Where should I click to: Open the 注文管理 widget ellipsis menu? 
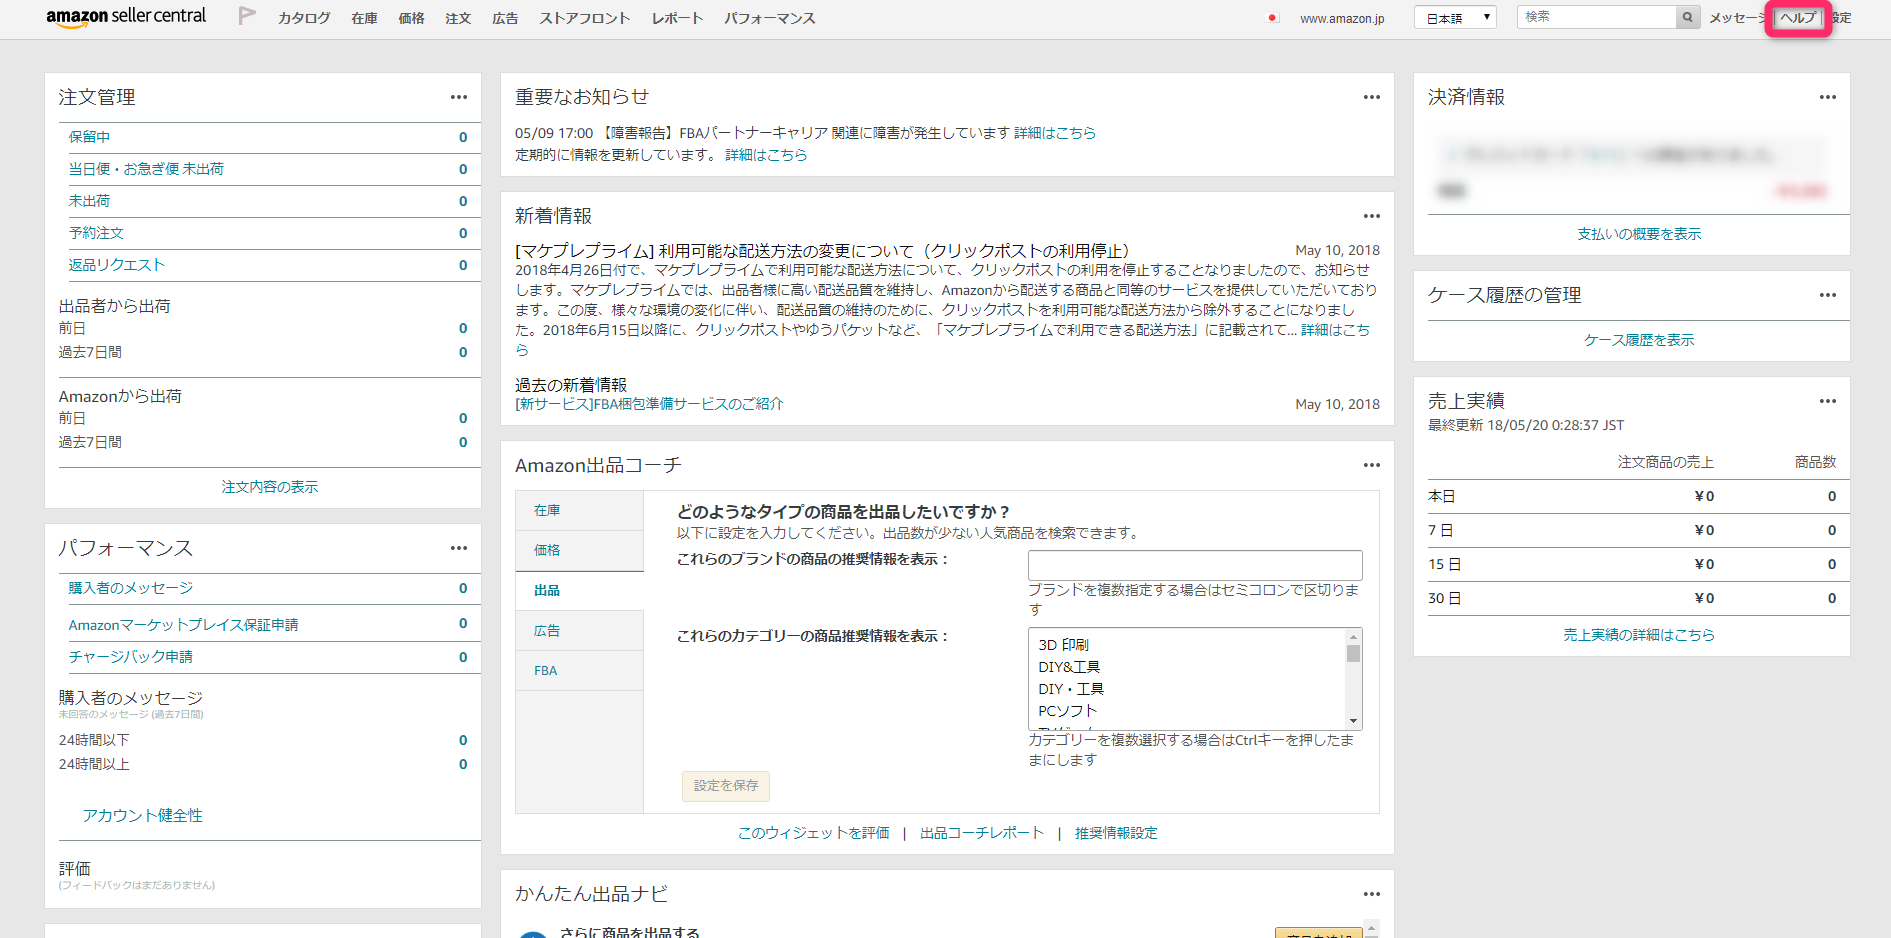(x=459, y=97)
